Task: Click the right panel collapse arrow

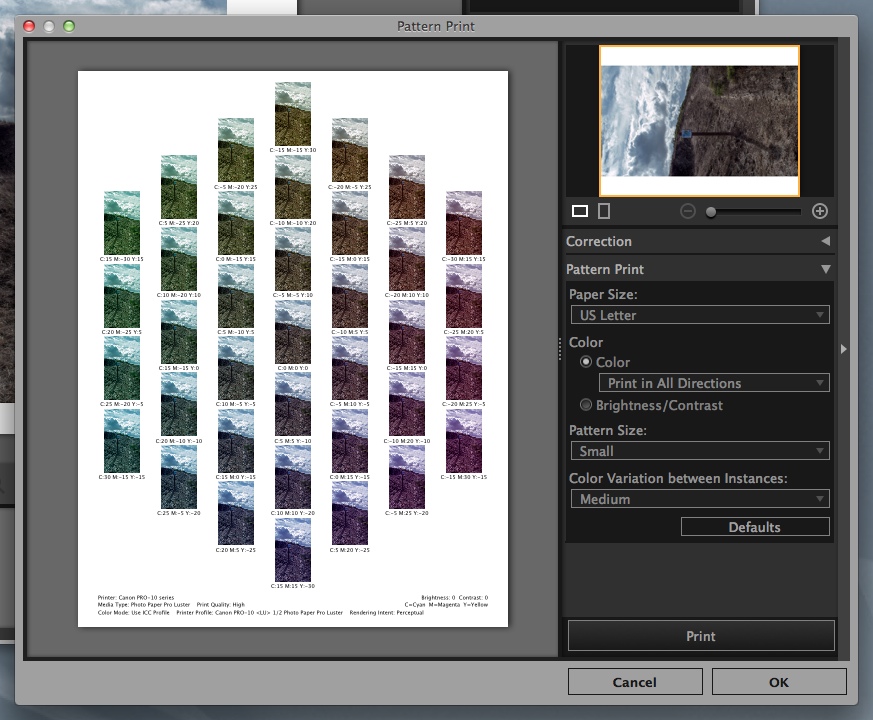Action: (844, 349)
